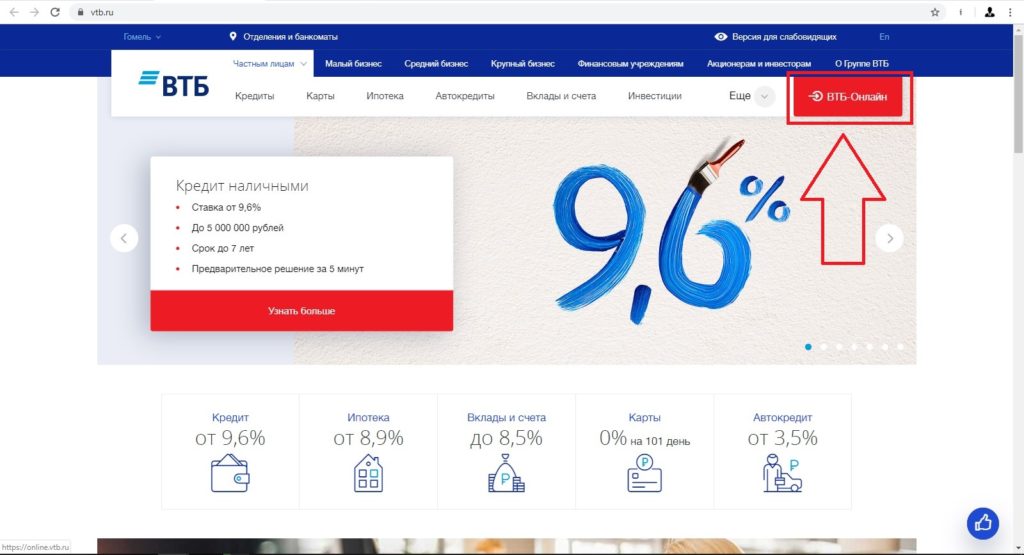Click the car icon under Автокредит
The image size is (1024, 555).
click(782, 473)
